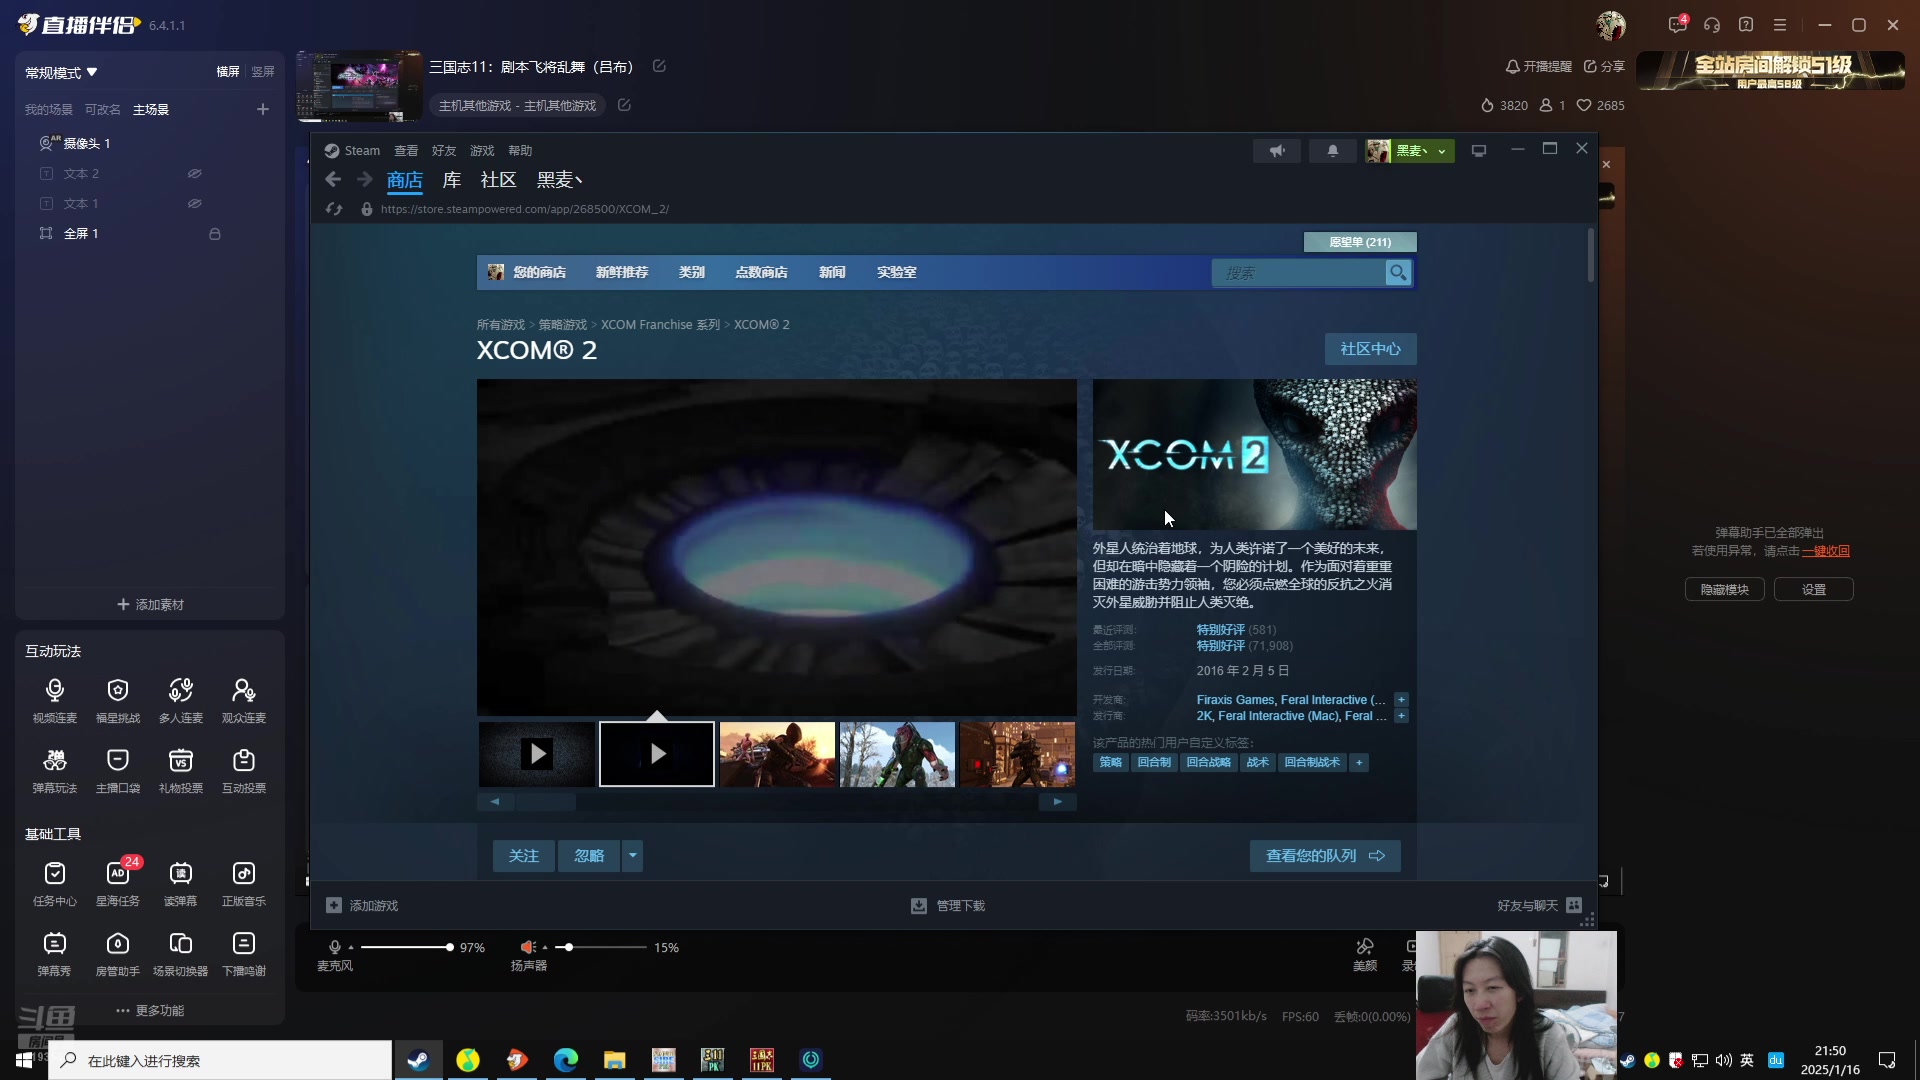Screen dimensions: 1920x1080
Task: Switch to Steam 社区 community tab
Action: pyautogui.click(x=498, y=180)
